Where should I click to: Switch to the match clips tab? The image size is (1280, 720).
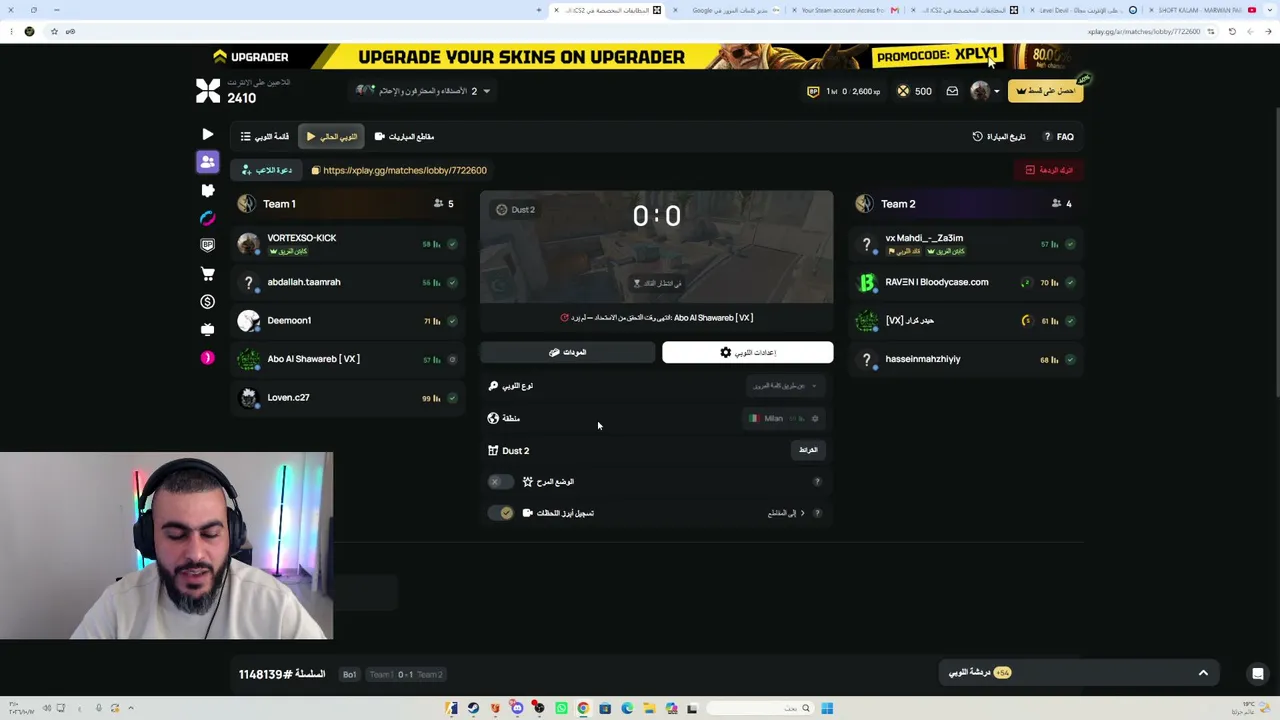tap(405, 137)
